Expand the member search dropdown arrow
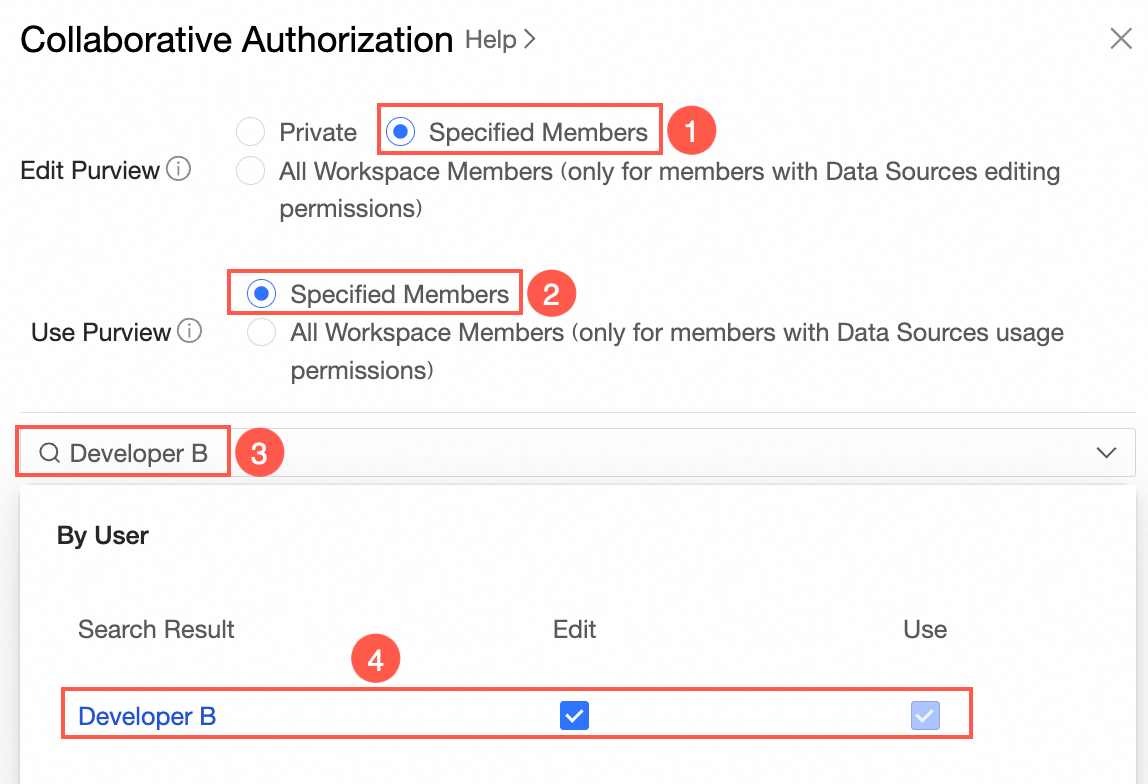The height and width of the screenshot is (784, 1148). 1106,453
